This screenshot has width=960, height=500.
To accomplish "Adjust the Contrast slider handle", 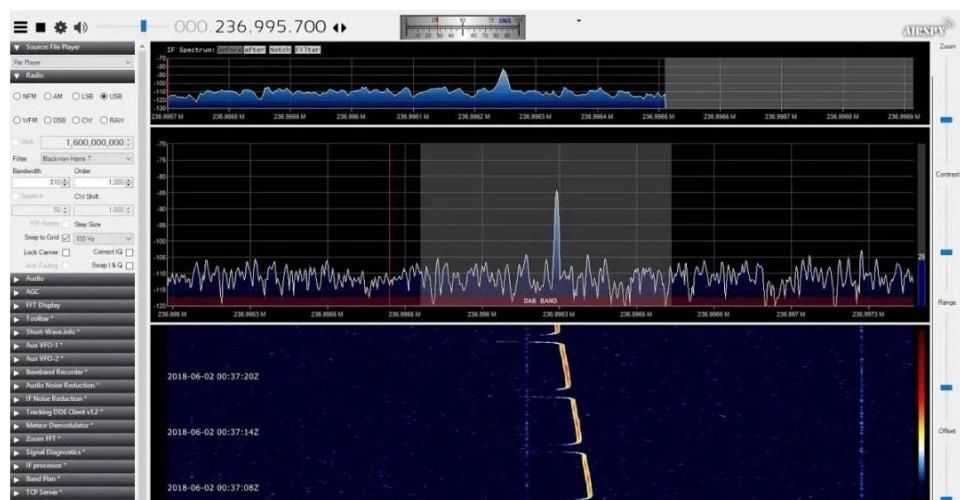I will [946, 252].
